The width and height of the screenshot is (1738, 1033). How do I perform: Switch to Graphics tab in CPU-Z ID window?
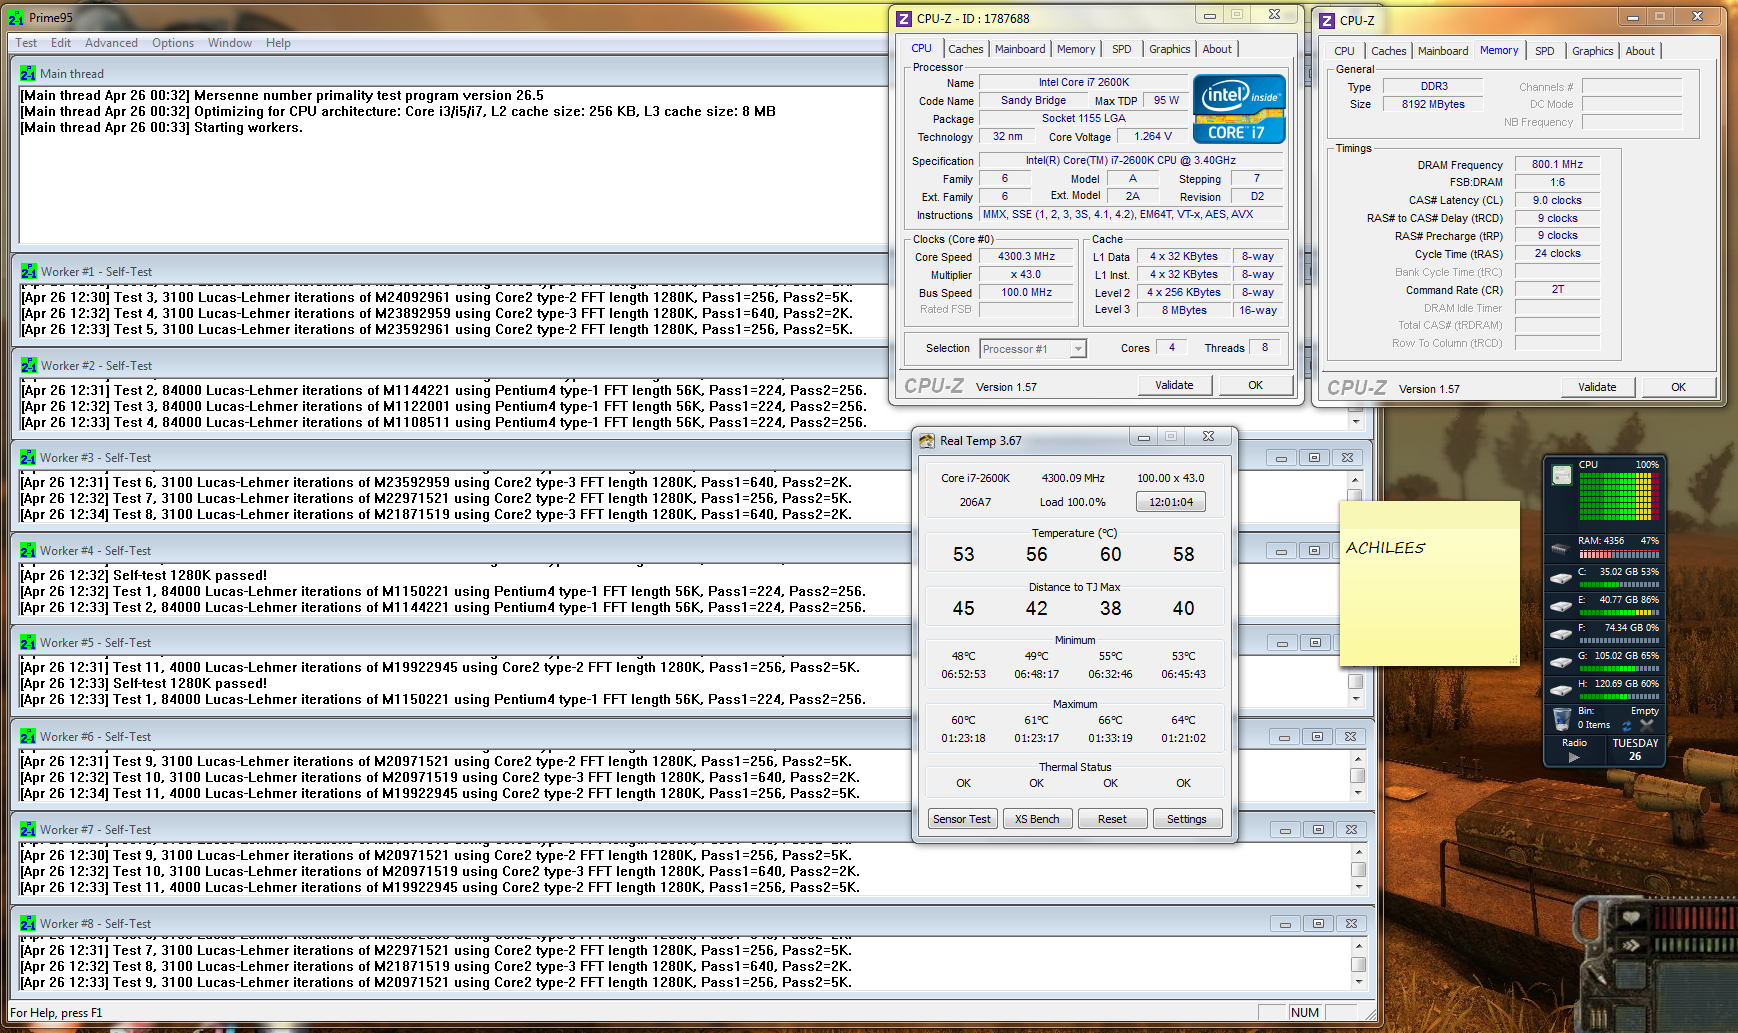[x=1169, y=49]
